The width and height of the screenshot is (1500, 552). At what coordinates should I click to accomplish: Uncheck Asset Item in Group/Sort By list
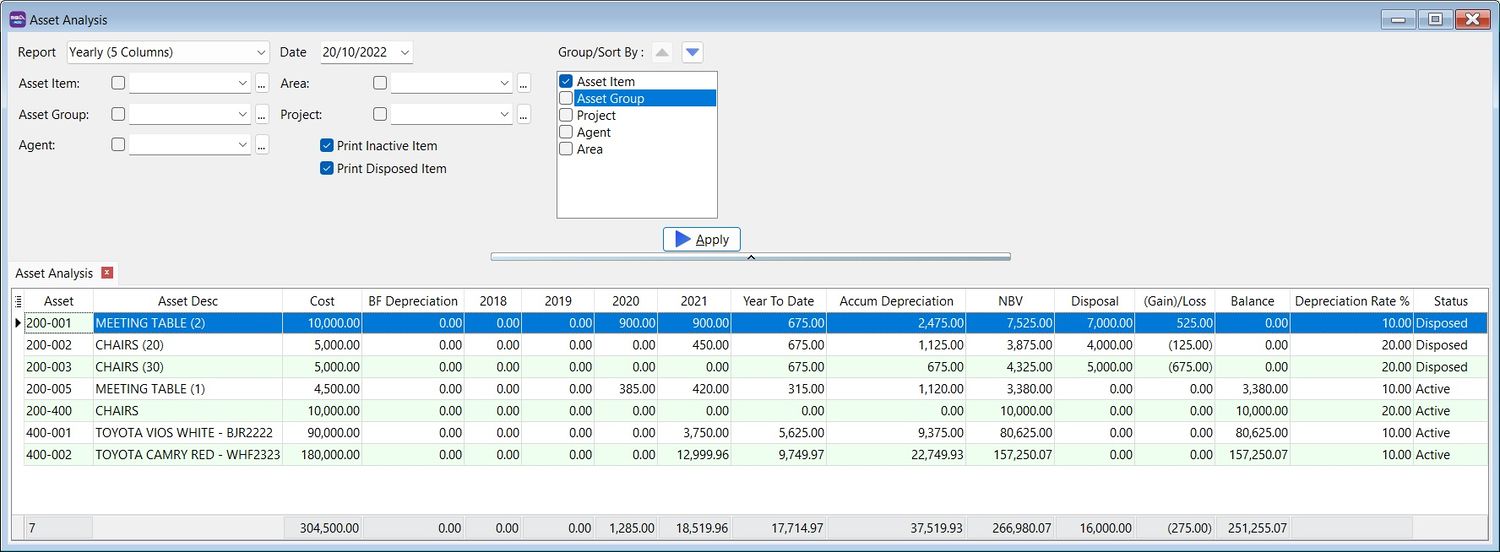coord(566,82)
